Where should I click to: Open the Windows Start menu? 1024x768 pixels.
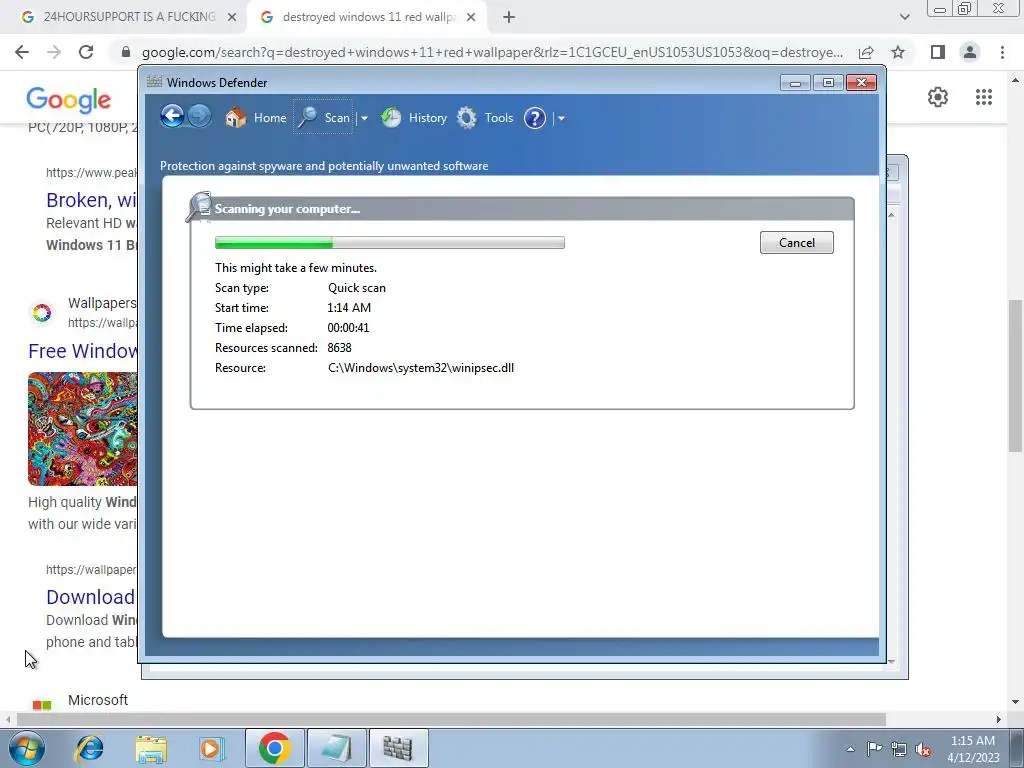coord(27,748)
